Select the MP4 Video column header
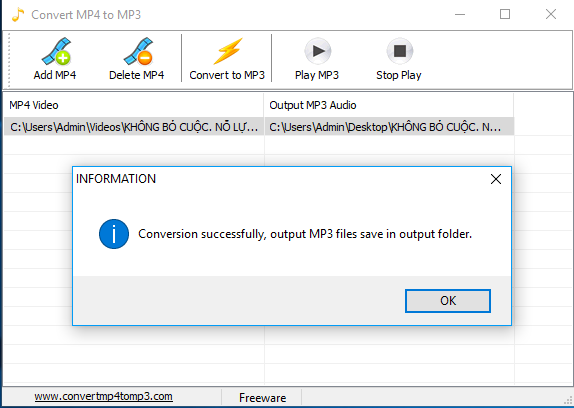 134,105
